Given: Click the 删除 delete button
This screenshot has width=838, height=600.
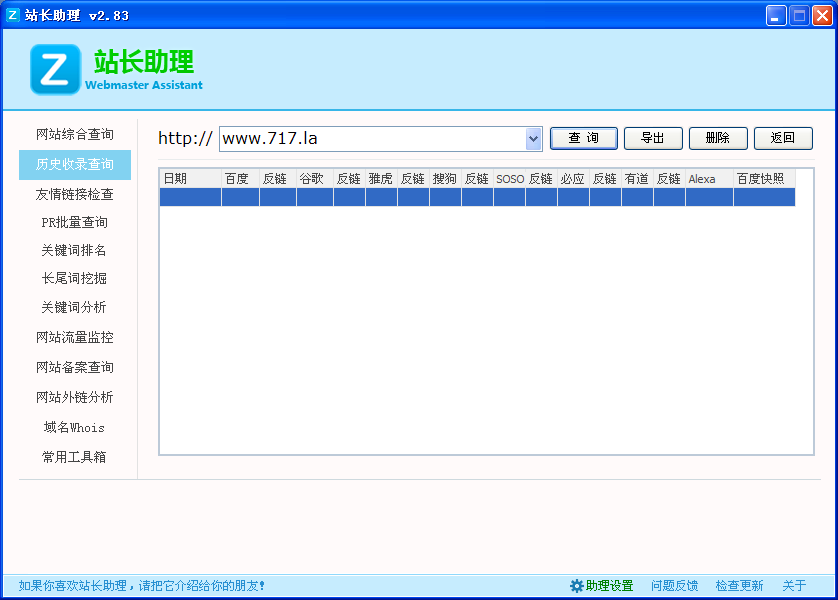Looking at the screenshot, I should (718, 138).
